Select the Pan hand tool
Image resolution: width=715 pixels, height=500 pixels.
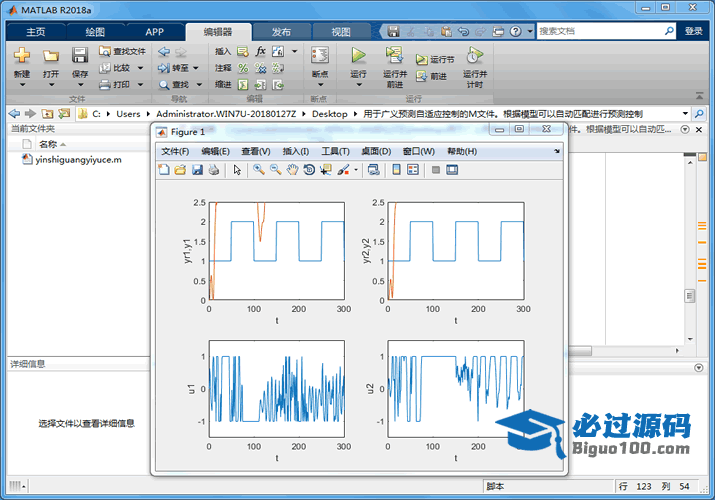pyautogui.click(x=292, y=170)
